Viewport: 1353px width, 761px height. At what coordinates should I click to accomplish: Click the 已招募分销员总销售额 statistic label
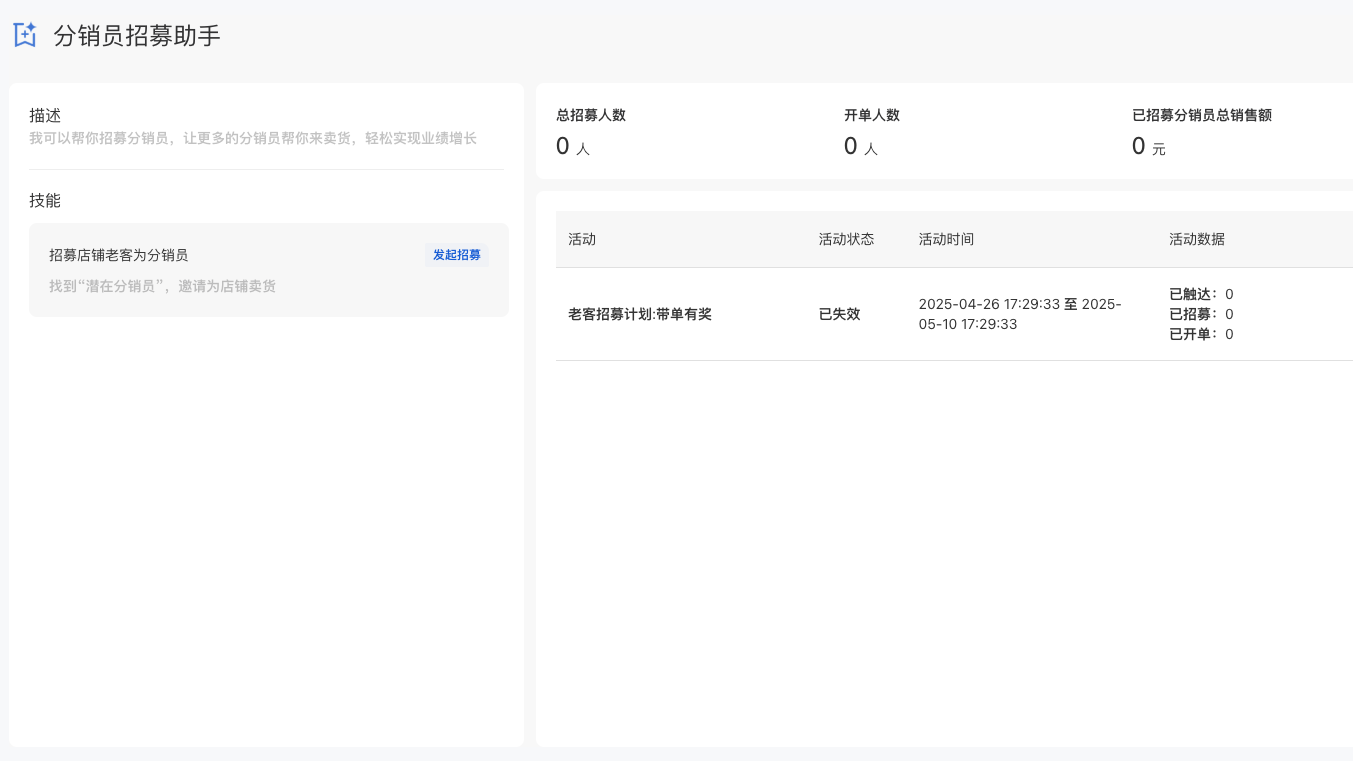pos(1202,115)
